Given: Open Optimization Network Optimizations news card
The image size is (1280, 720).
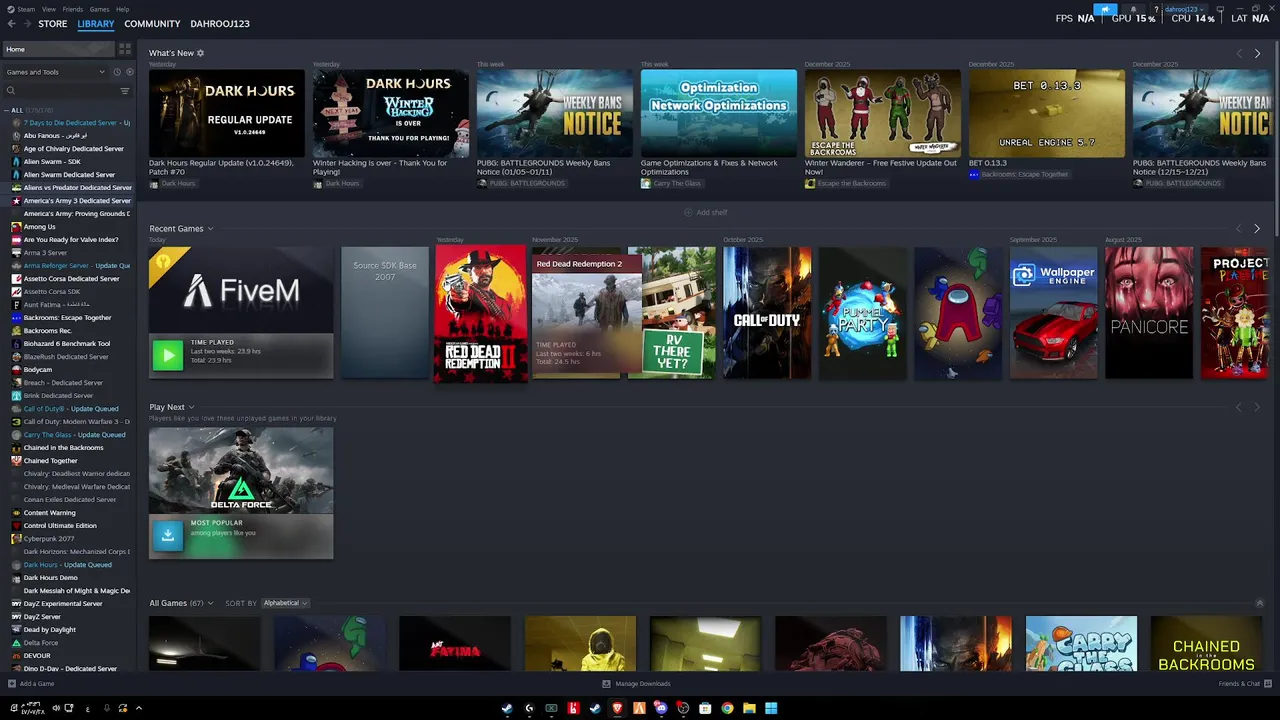Looking at the screenshot, I should click(x=719, y=113).
